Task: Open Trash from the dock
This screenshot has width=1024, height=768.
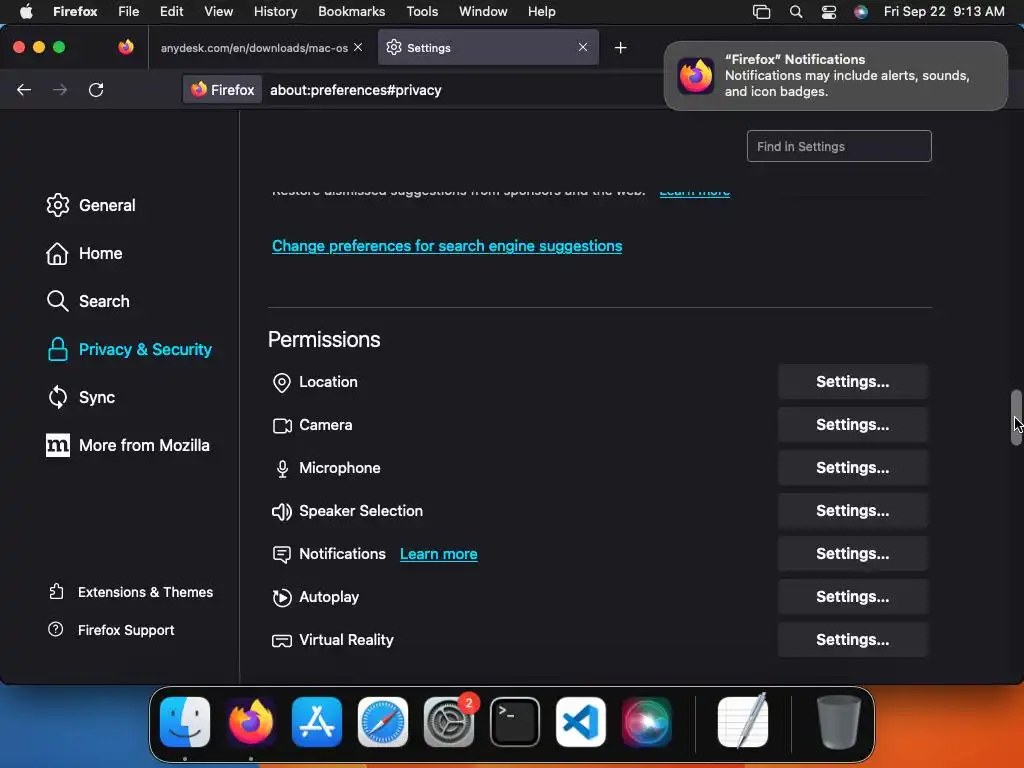Action: [x=839, y=722]
